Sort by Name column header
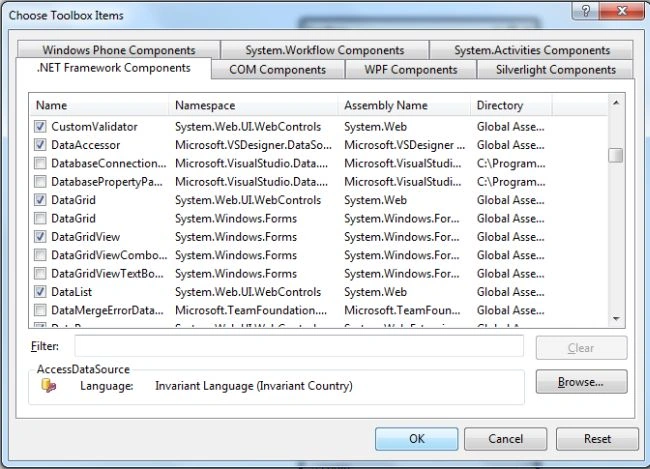650x469 pixels. 99,105
